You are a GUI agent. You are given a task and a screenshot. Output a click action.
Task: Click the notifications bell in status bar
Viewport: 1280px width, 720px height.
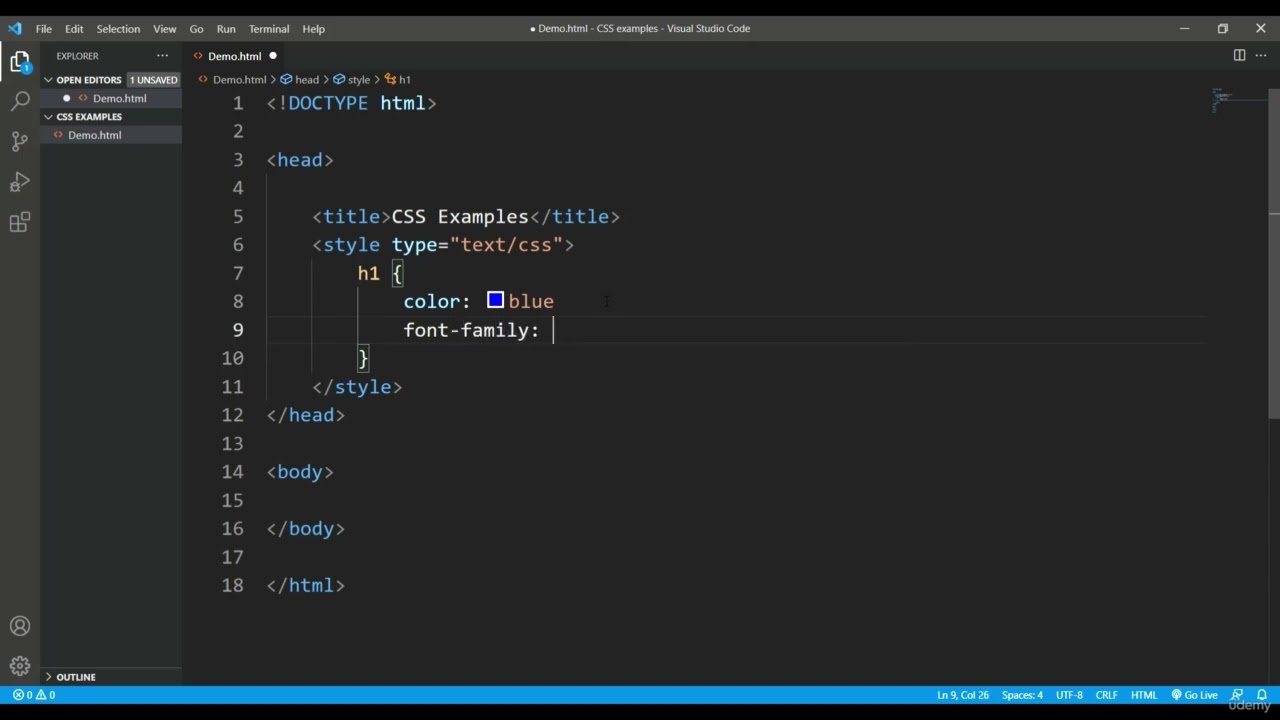1262,695
